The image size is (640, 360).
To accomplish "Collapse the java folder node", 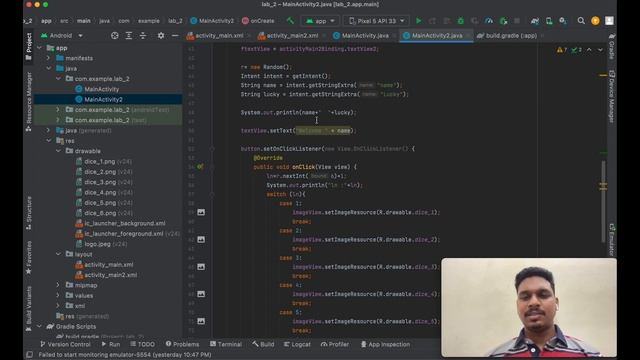I will 48,69.
